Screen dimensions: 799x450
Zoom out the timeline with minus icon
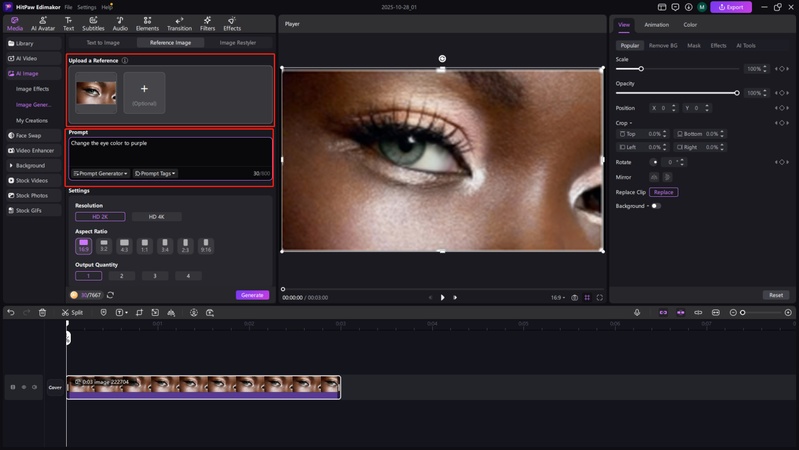pyautogui.click(x=733, y=312)
